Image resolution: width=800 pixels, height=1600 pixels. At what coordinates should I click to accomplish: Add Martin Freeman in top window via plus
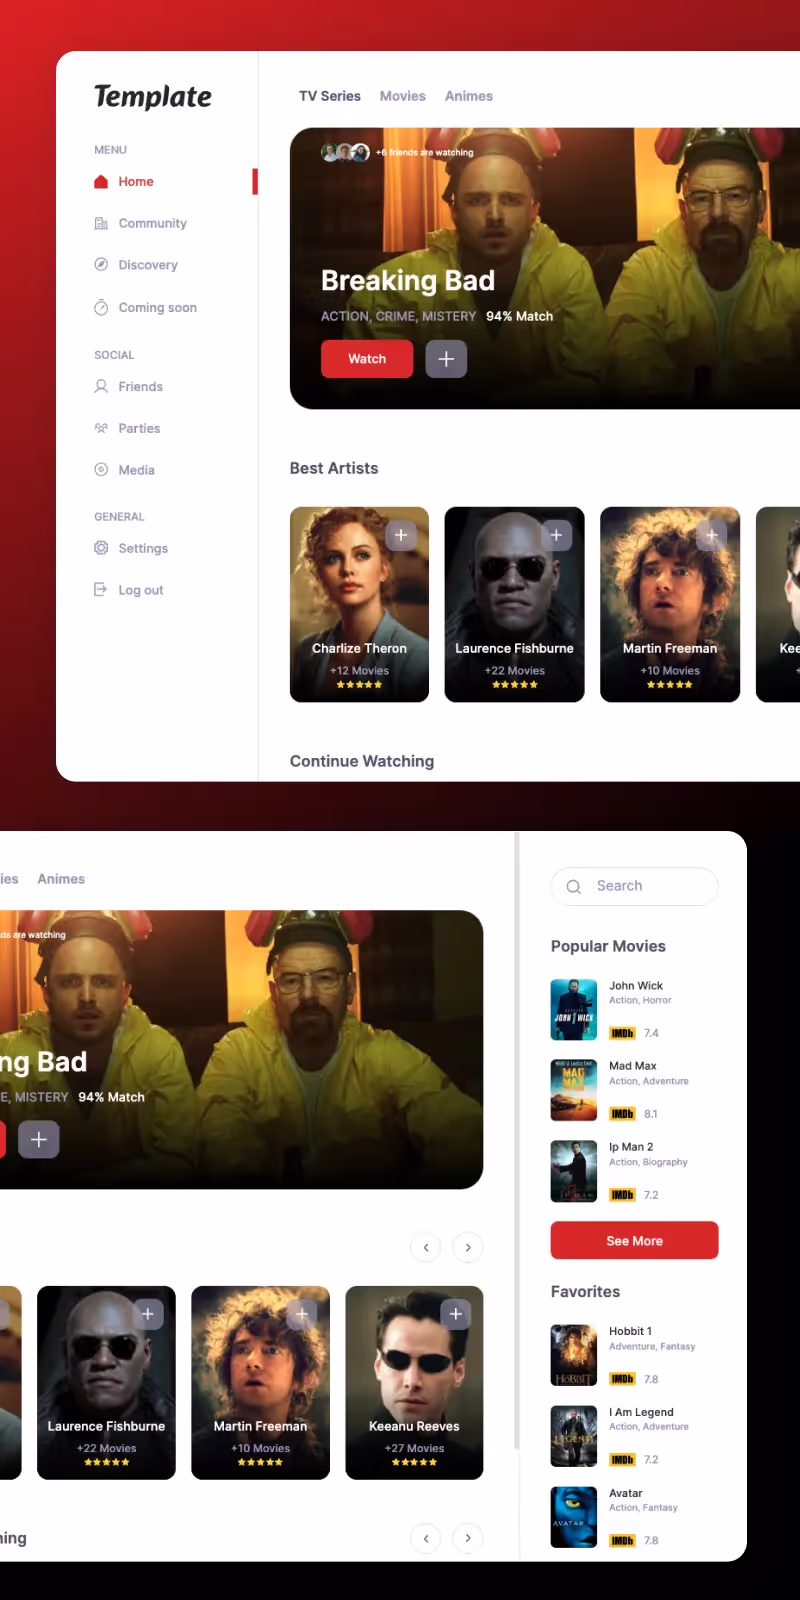[711, 535]
